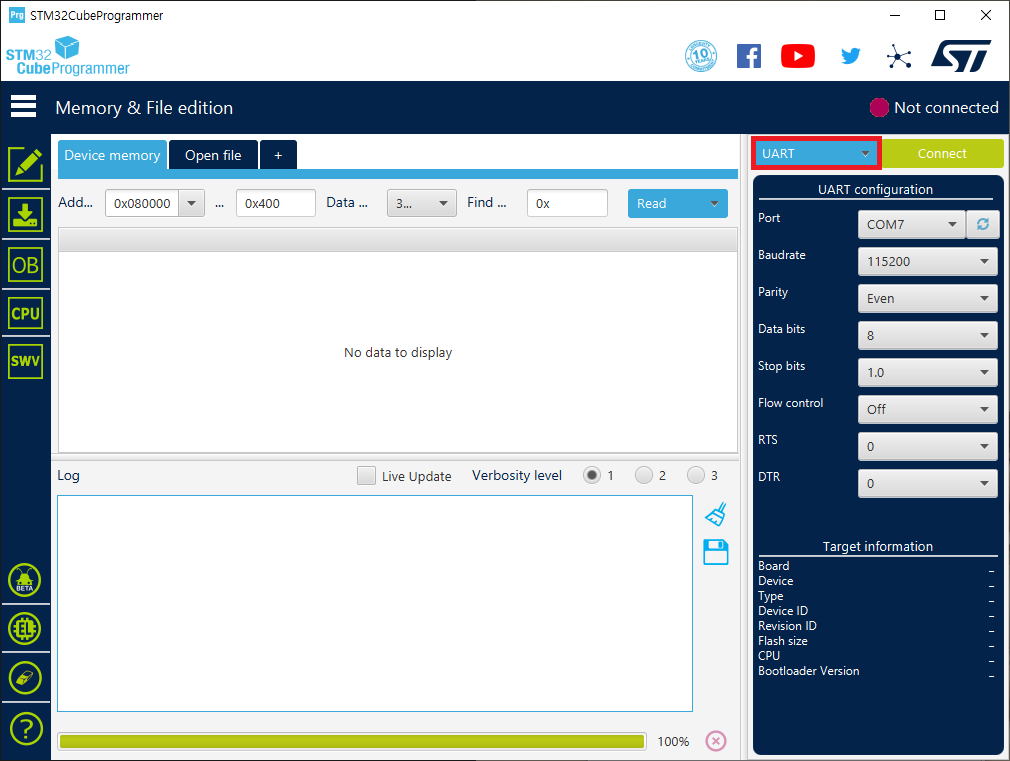Open the DTR dropdown
The width and height of the screenshot is (1010, 761).
pos(928,483)
